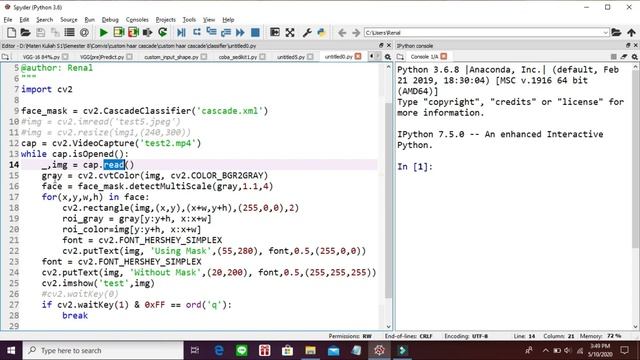The image size is (640, 360).
Task: Close the Console 1/A tab
Action: (x=444, y=56)
